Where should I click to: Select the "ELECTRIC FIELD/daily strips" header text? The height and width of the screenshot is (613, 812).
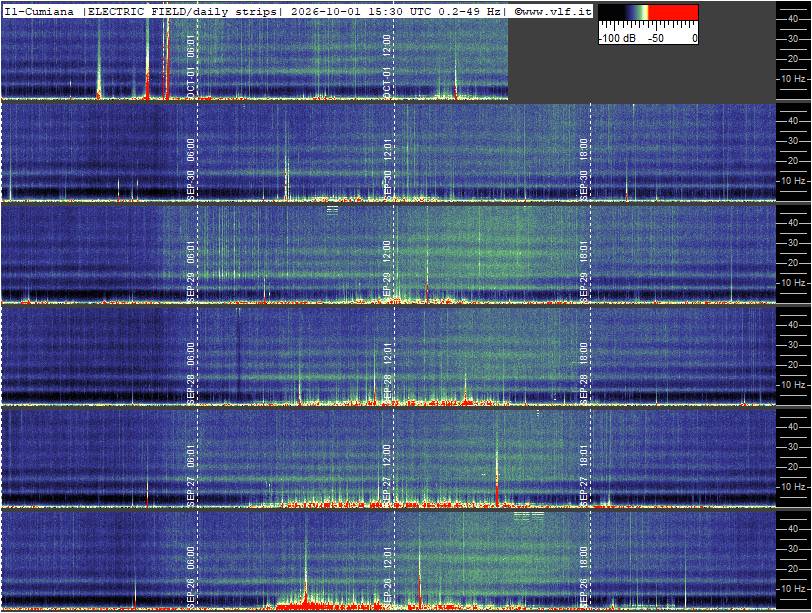182,11
